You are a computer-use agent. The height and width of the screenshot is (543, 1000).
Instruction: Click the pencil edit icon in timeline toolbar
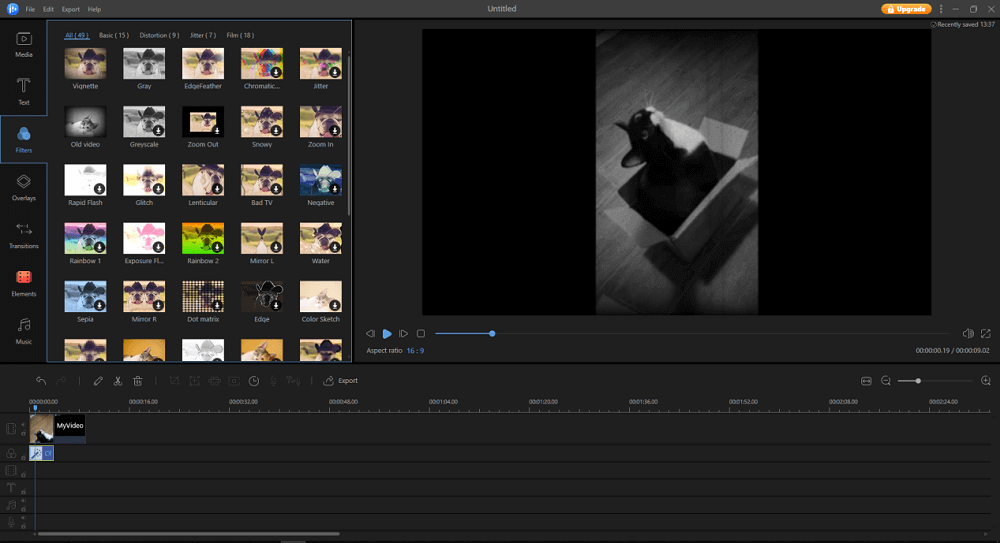[98, 381]
